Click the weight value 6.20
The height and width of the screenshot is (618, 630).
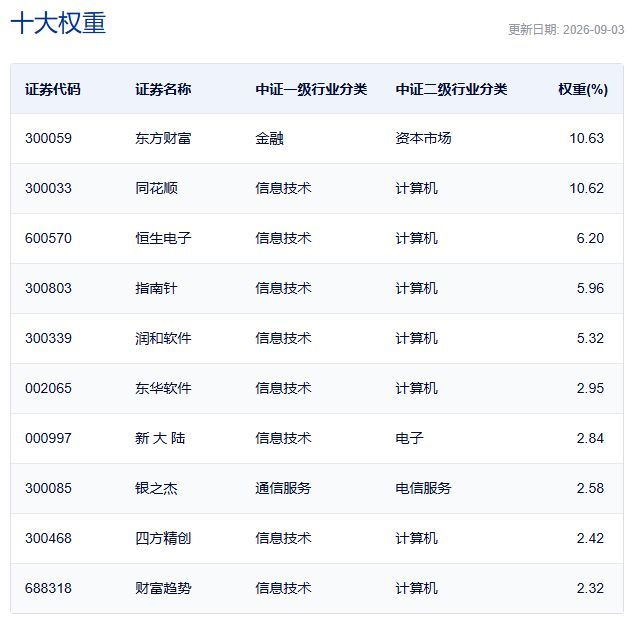coord(590,238)
